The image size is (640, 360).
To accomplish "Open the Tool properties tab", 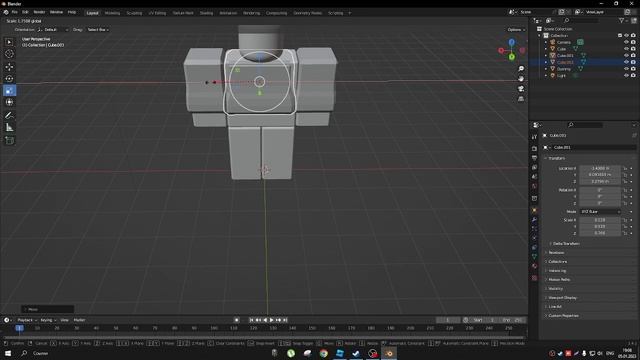I will pos(534,137).
